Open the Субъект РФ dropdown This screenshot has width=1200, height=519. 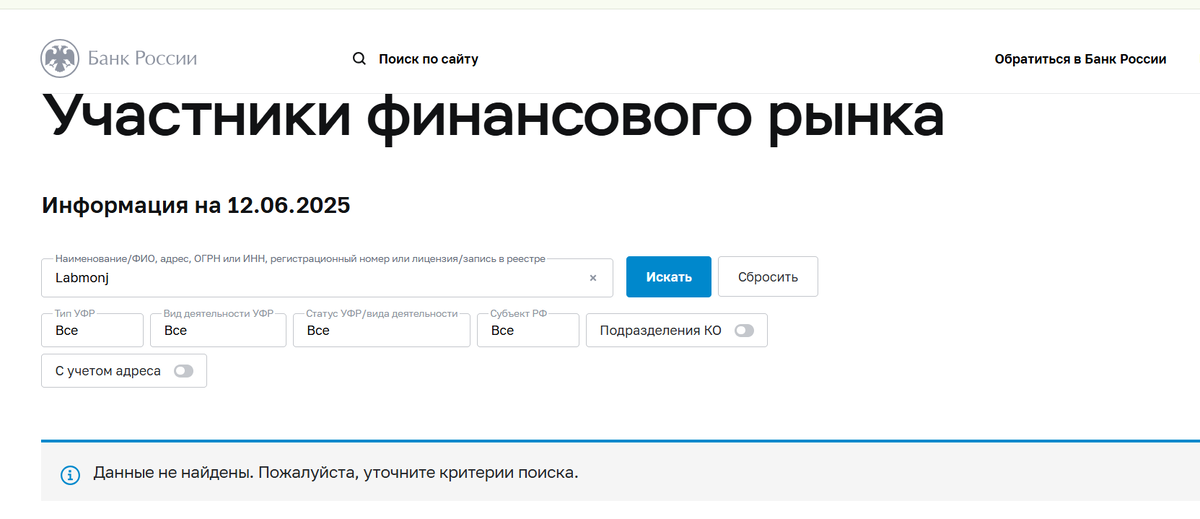528,330
